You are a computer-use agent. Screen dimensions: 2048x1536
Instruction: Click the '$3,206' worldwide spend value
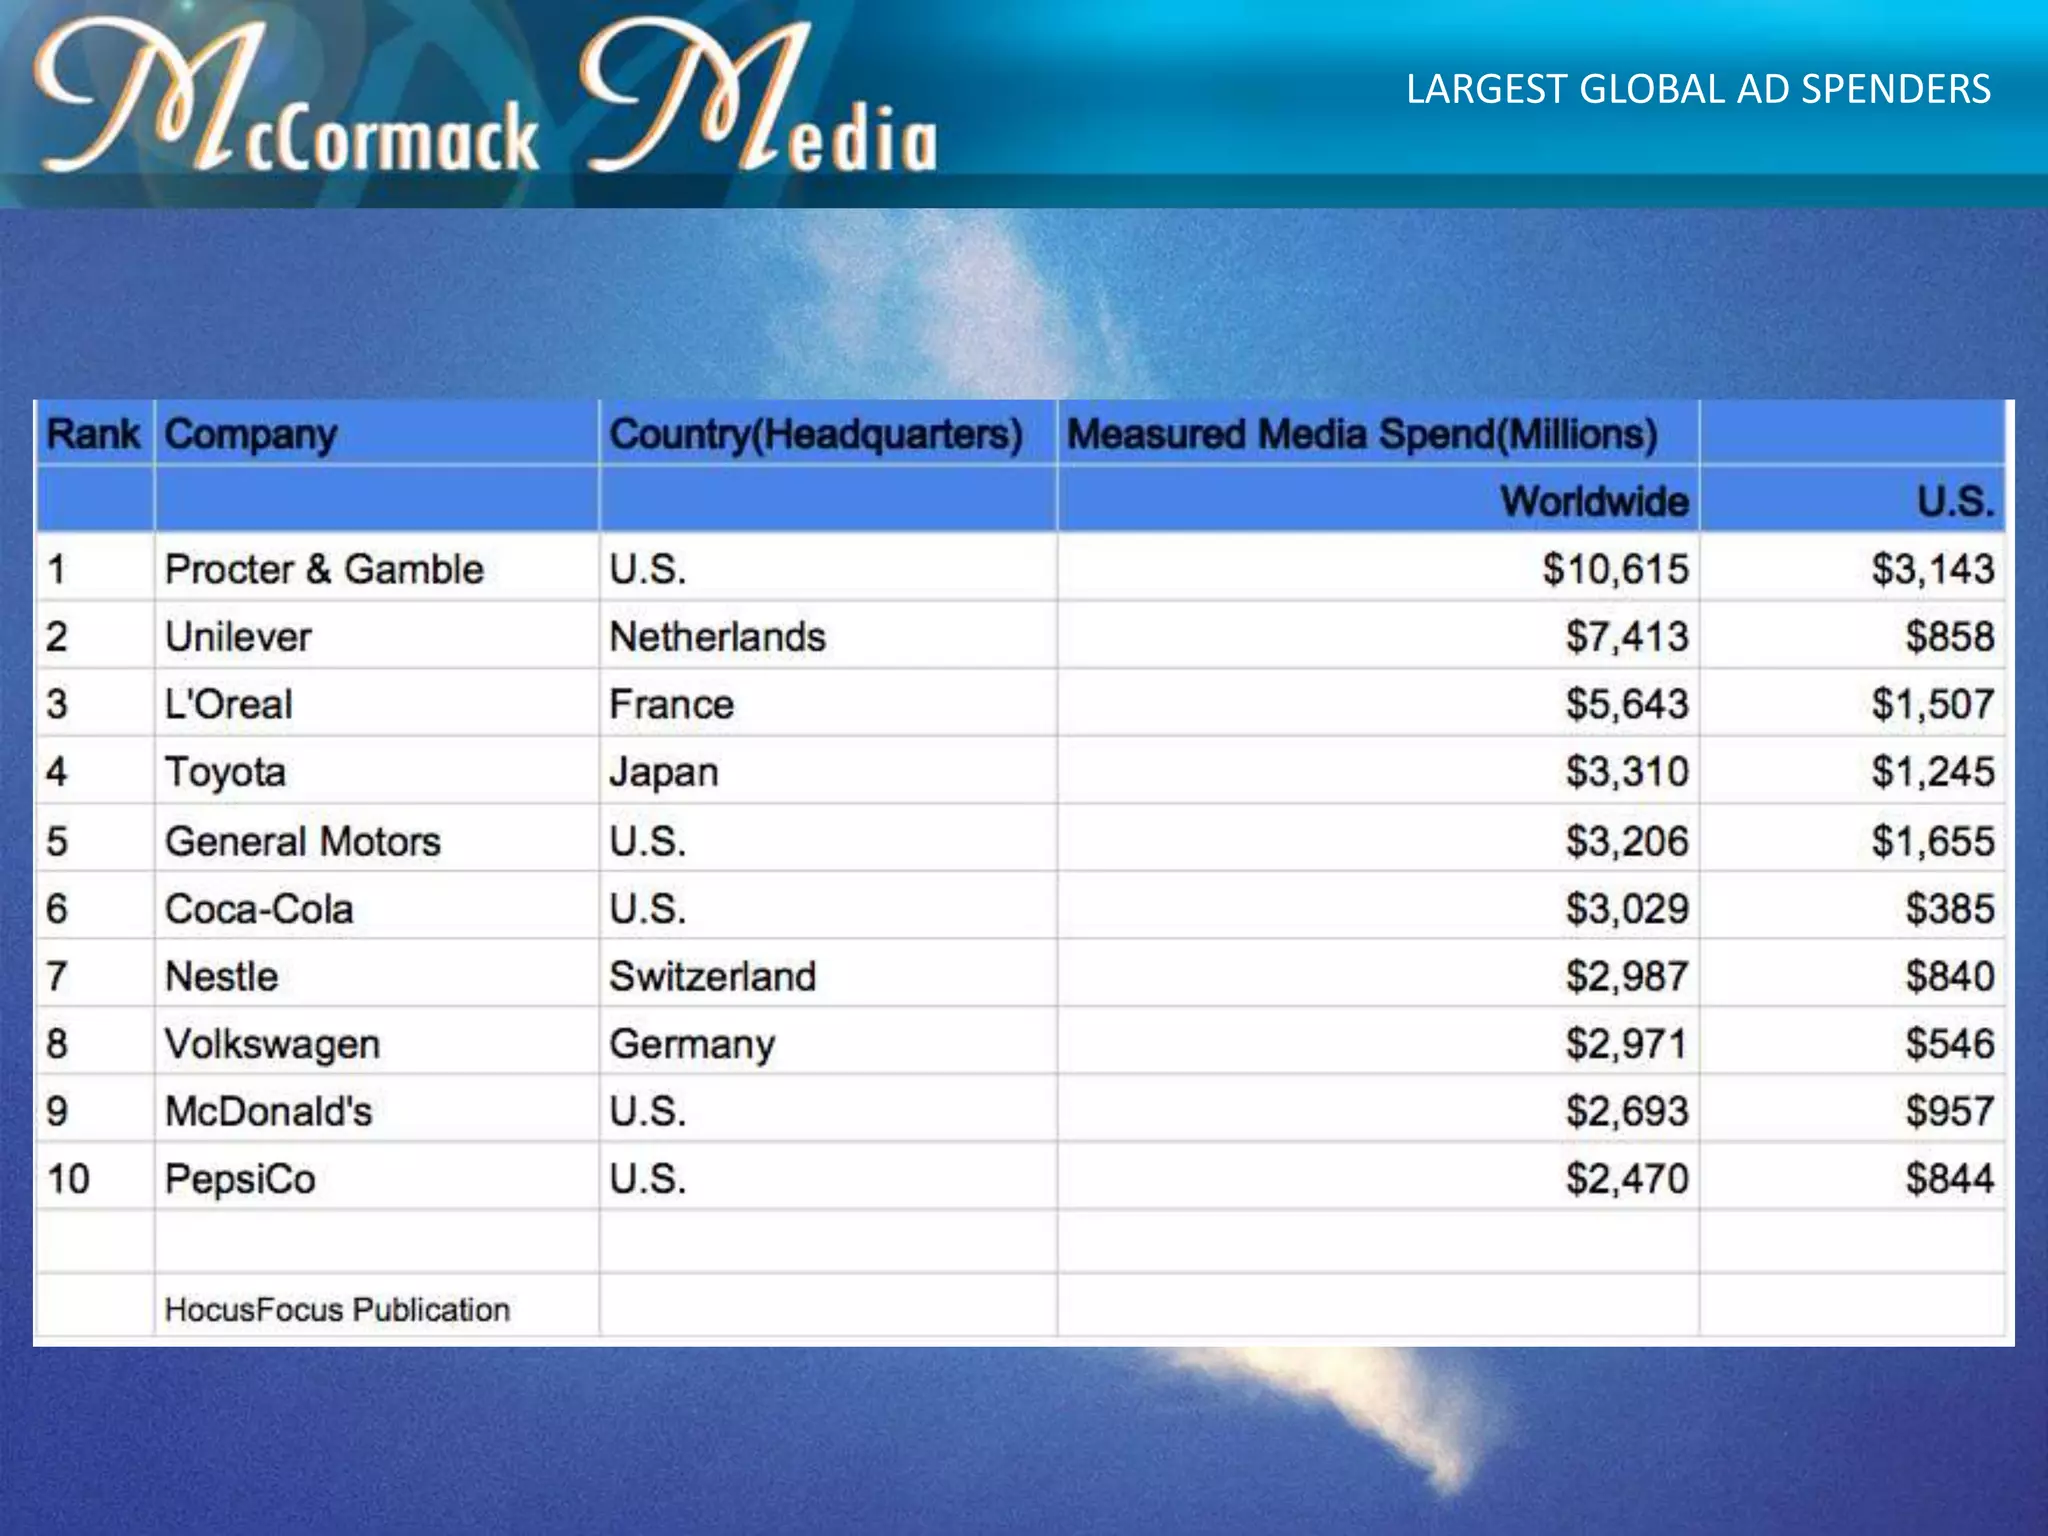pos(1627,841)
